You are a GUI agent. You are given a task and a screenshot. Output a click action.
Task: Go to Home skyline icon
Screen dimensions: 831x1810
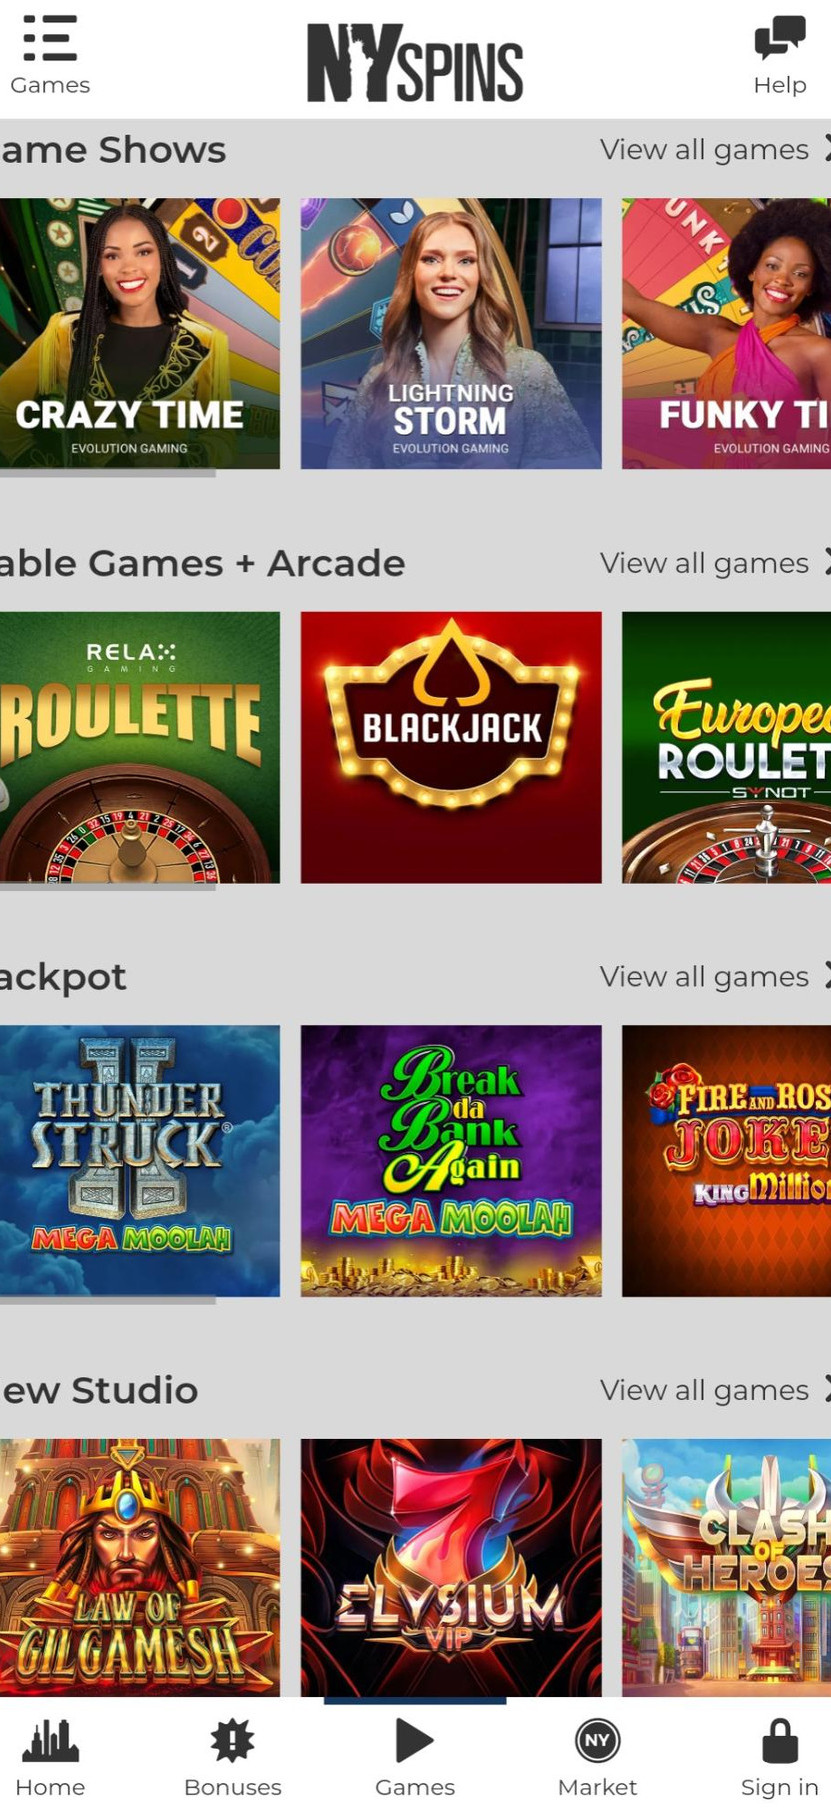[x=50, y=1742]
